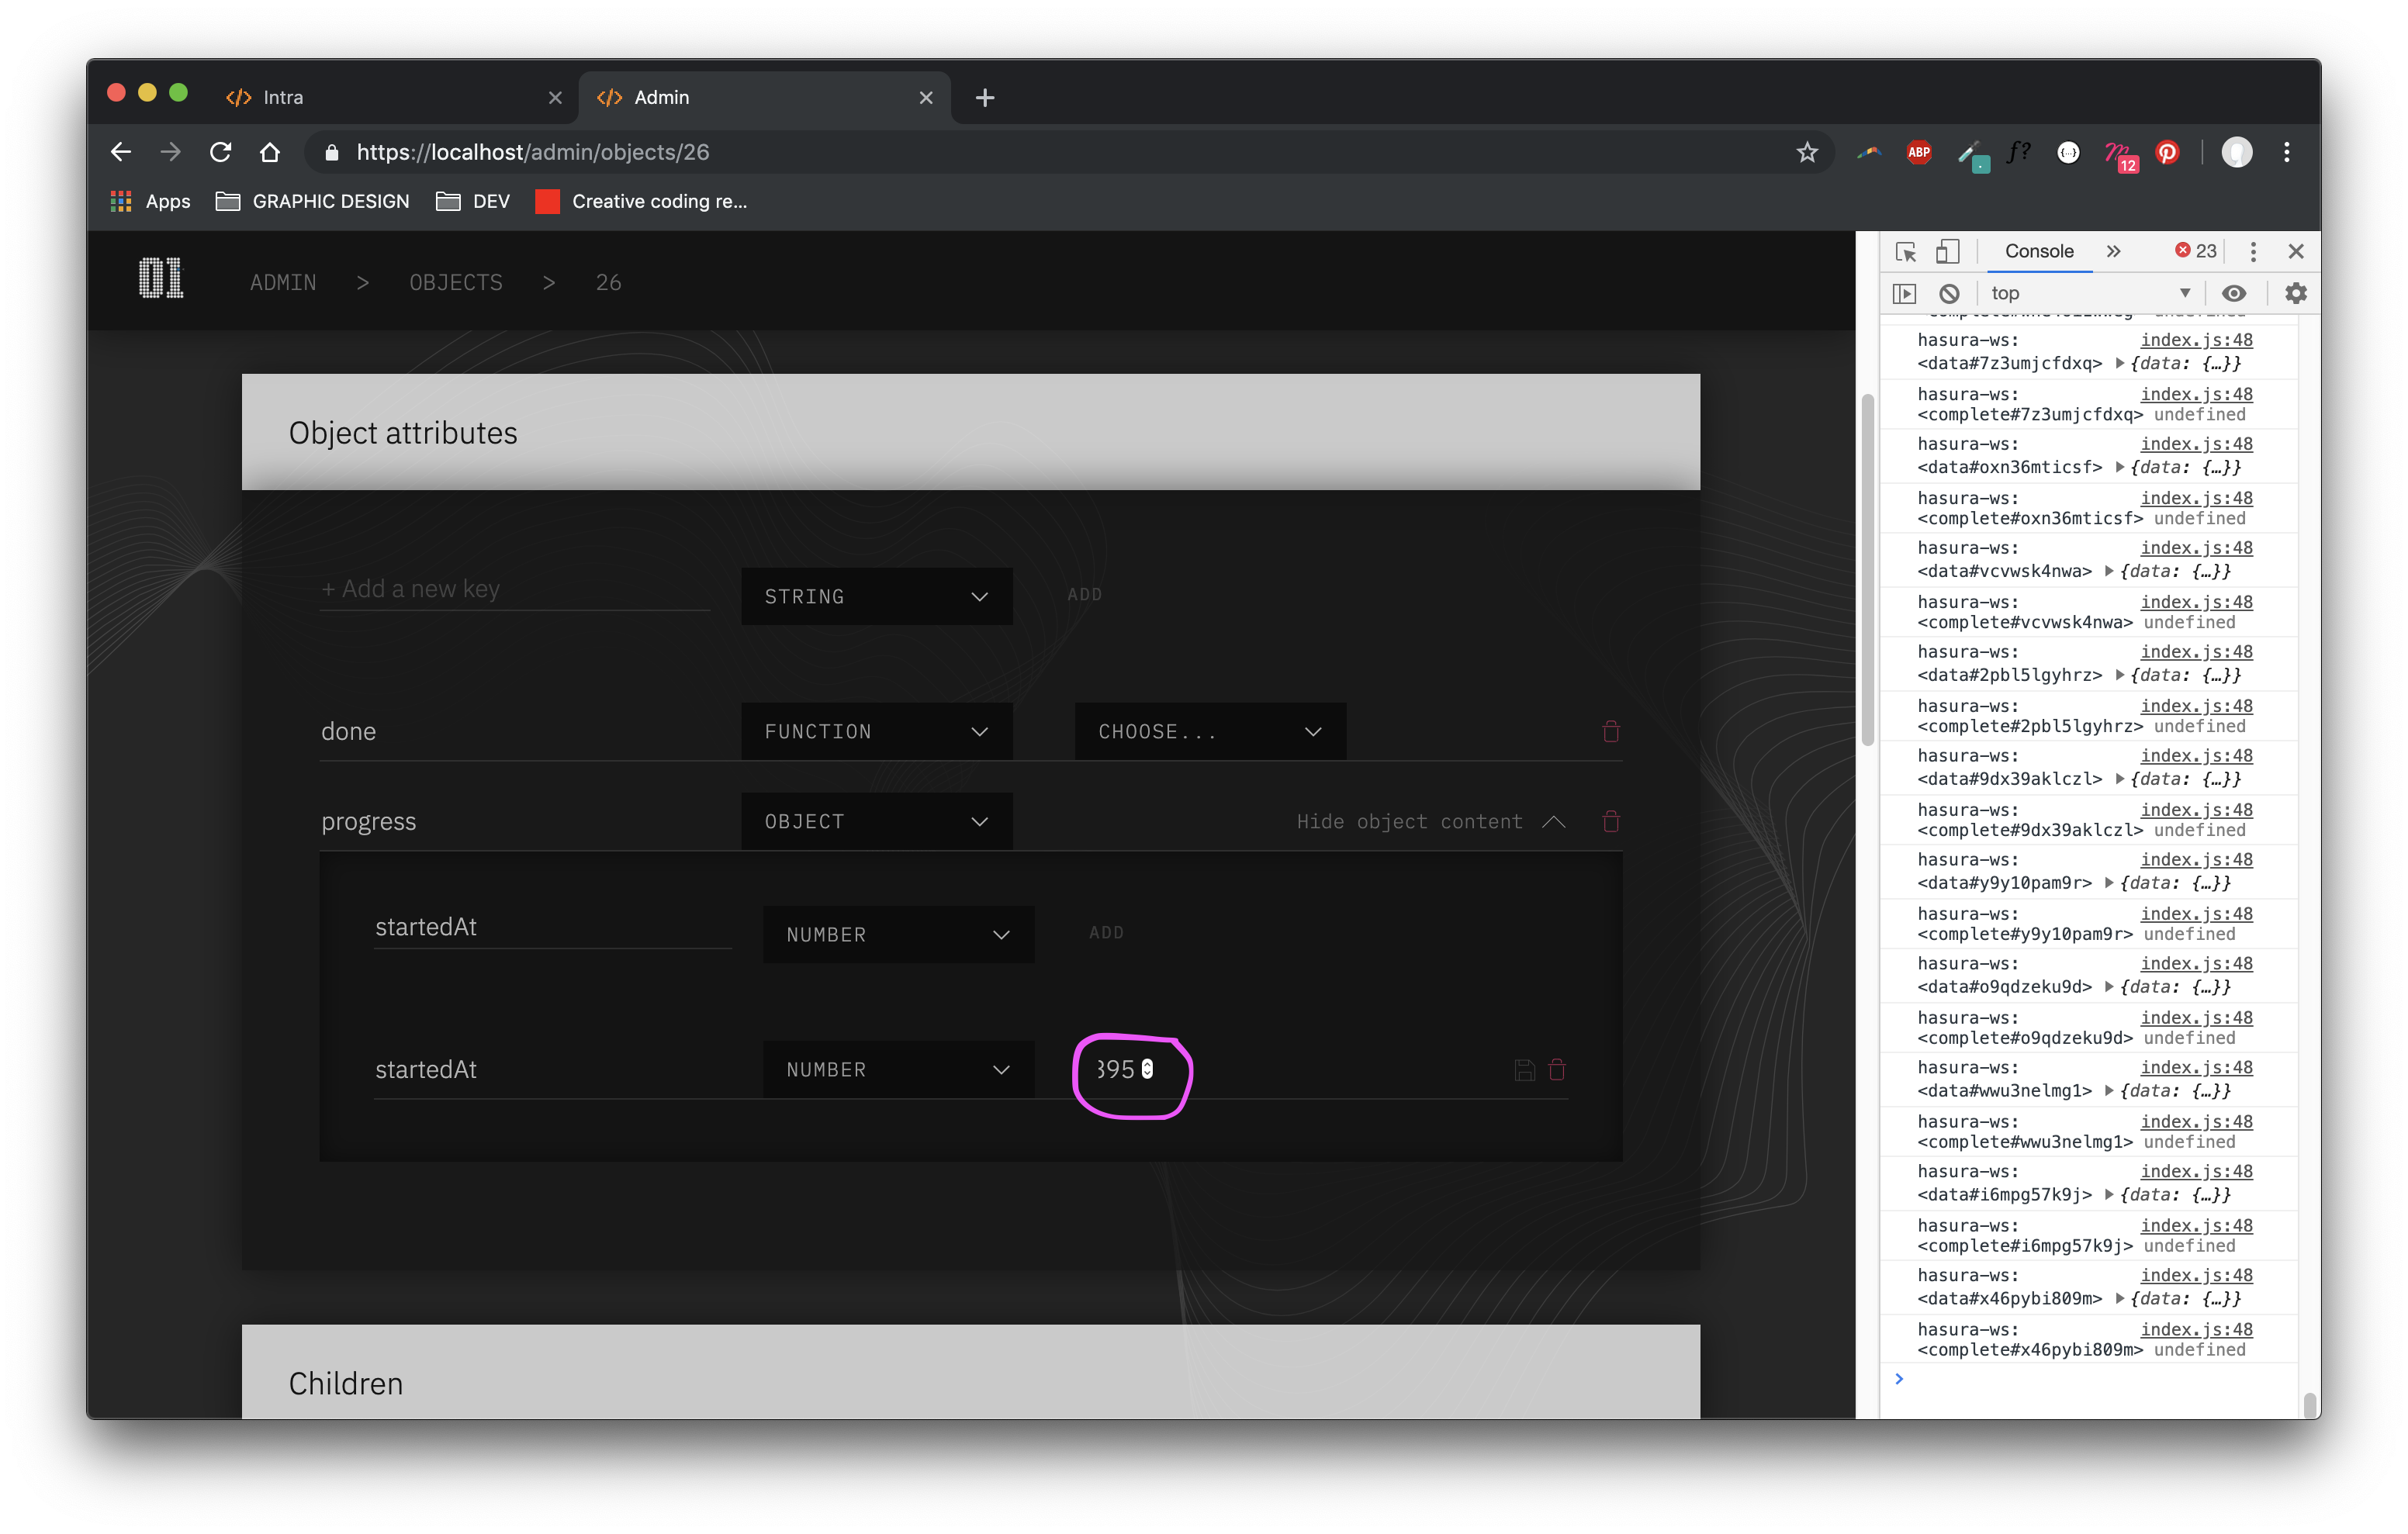Open a new browser tab
This screenshot has height=1534, width=2408.
[984, 97]
